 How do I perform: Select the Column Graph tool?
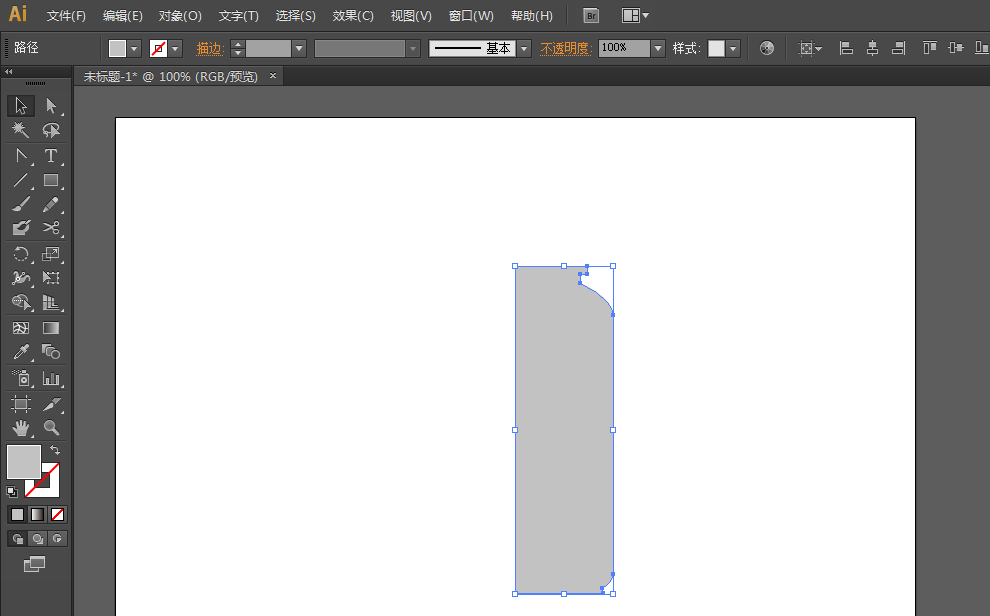[x=51, y=378]
